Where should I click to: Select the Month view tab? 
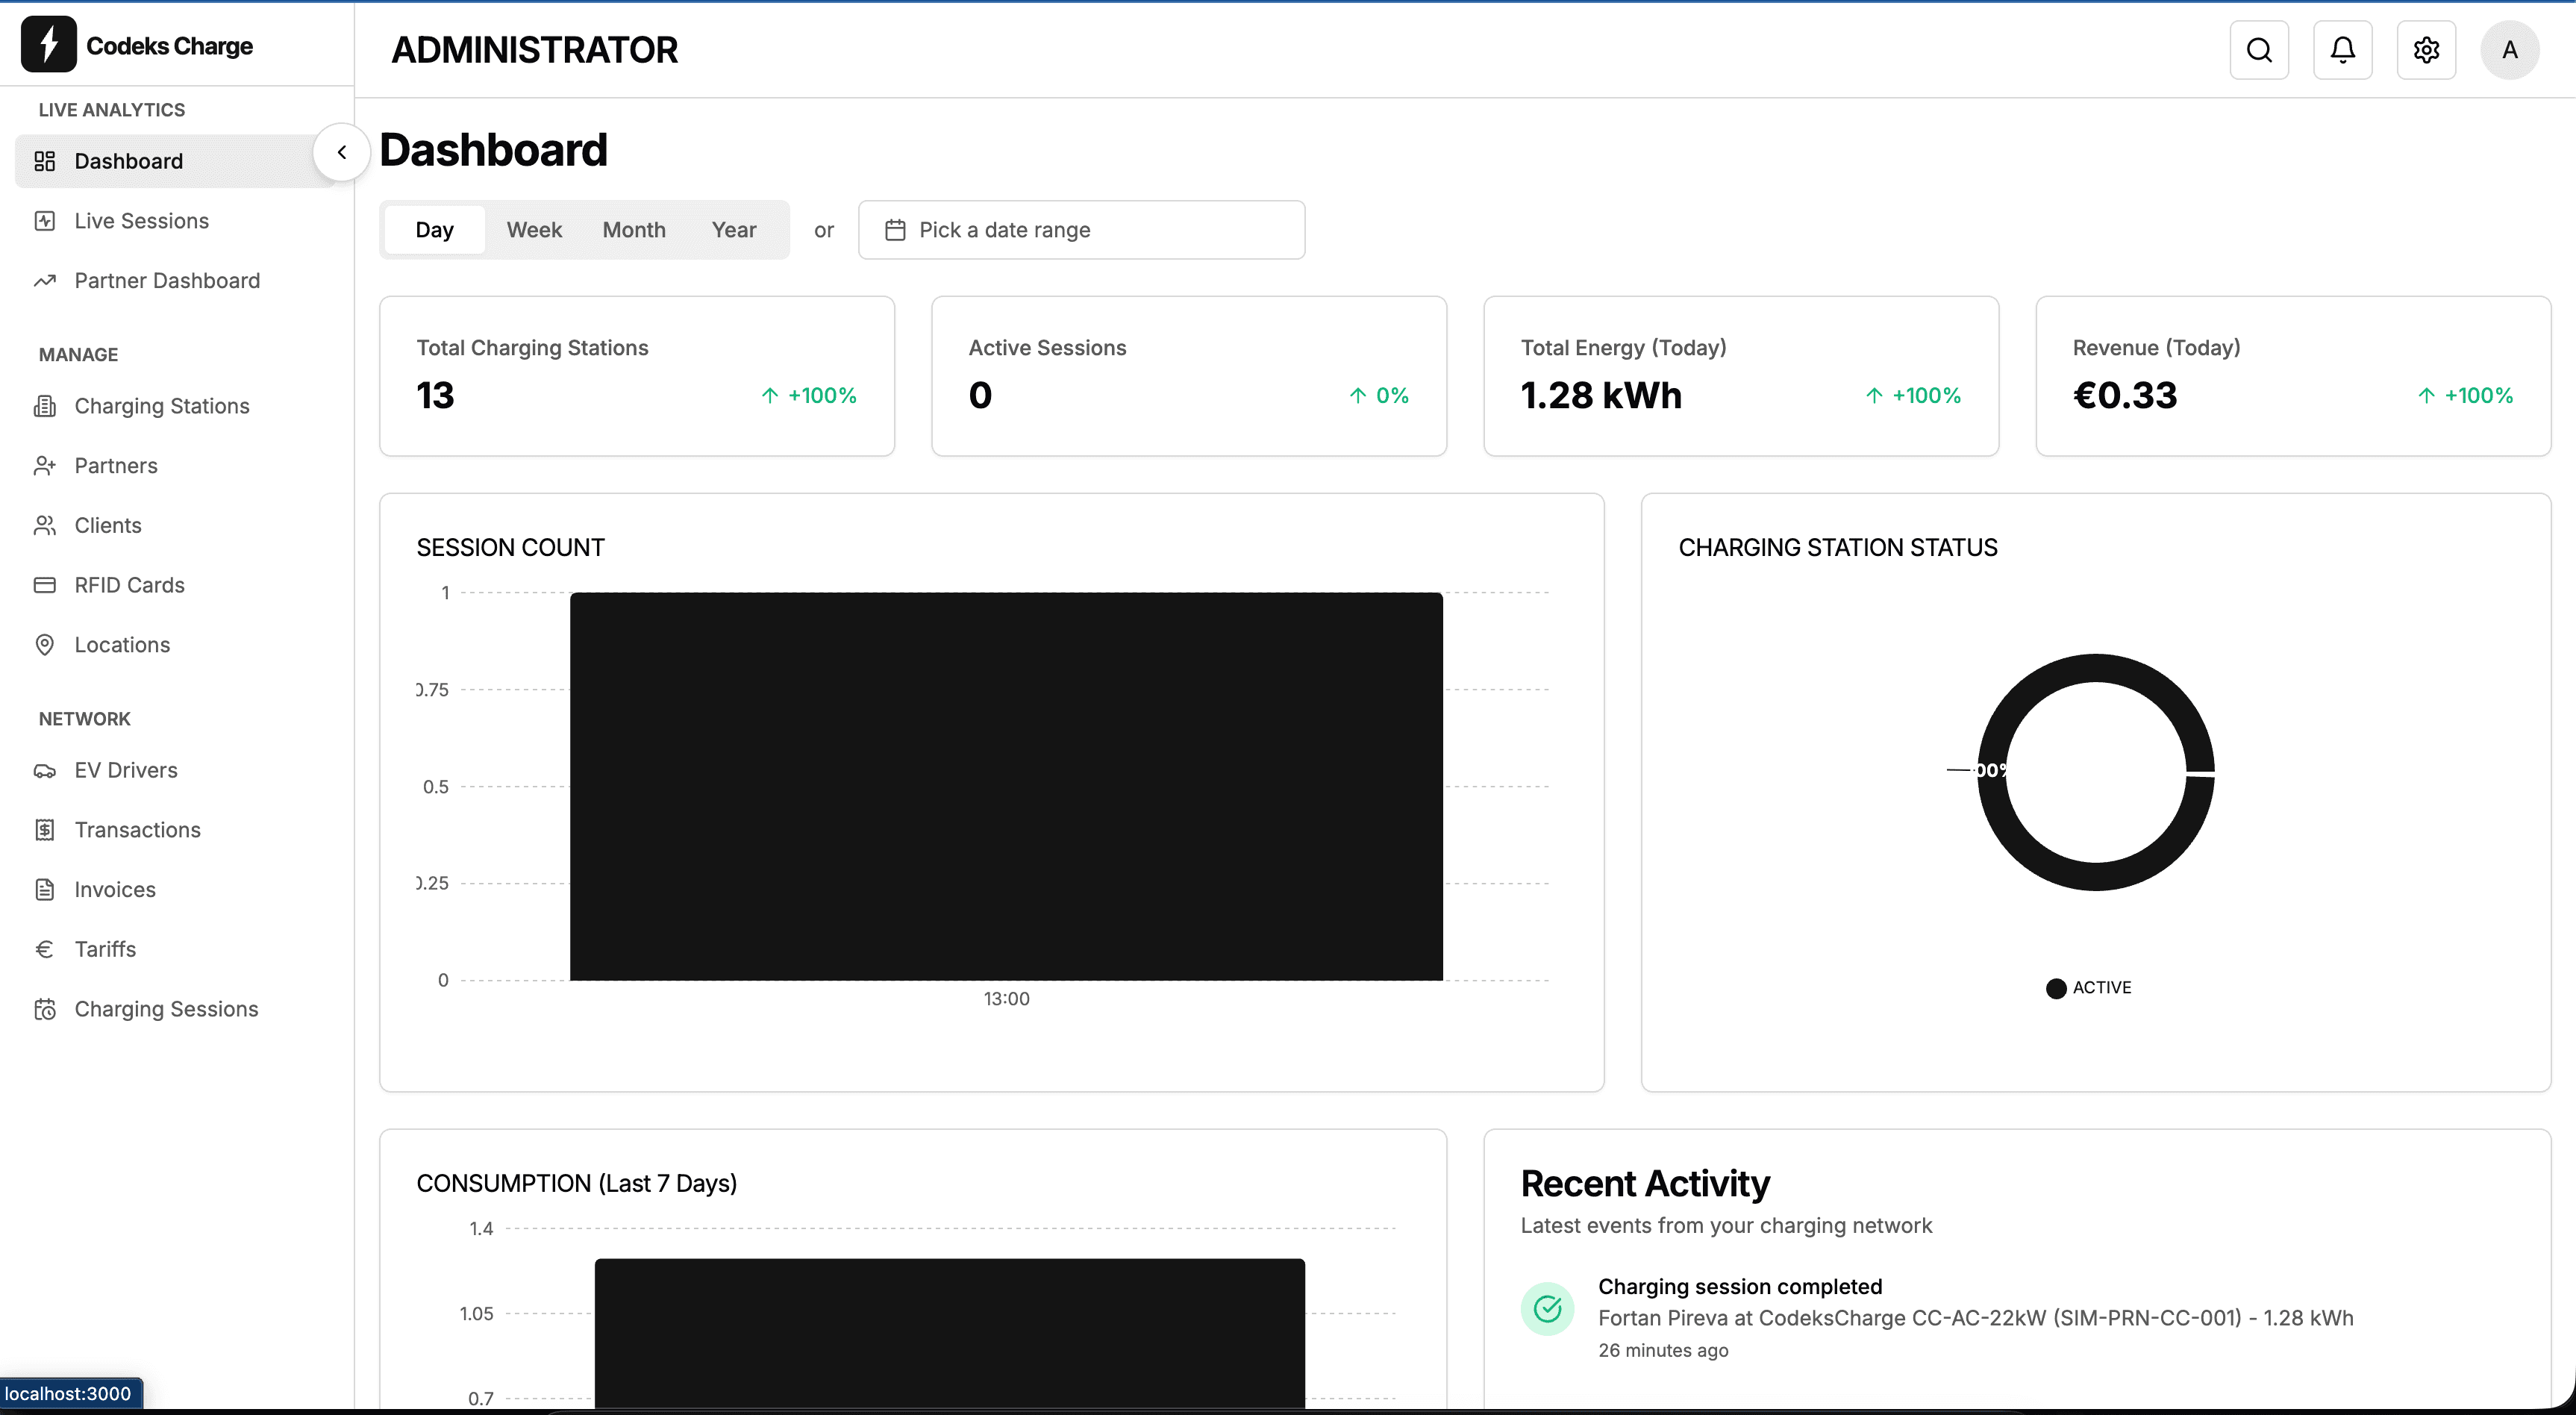[634, 229]
